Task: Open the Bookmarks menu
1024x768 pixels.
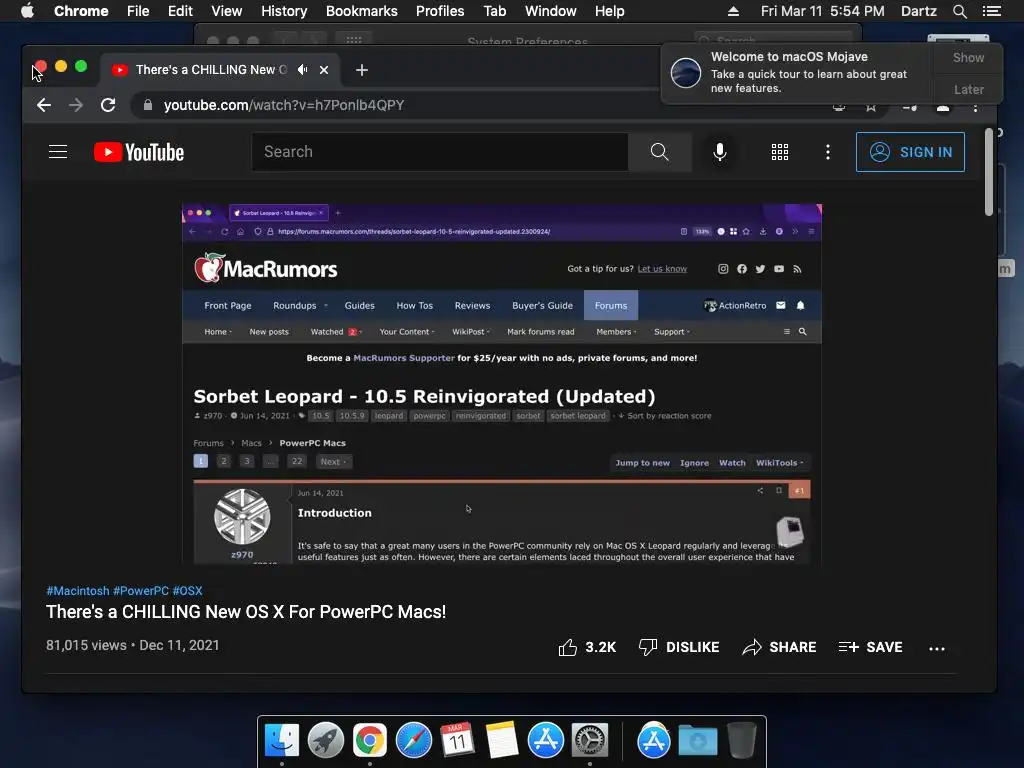Action: click(362, 11)
